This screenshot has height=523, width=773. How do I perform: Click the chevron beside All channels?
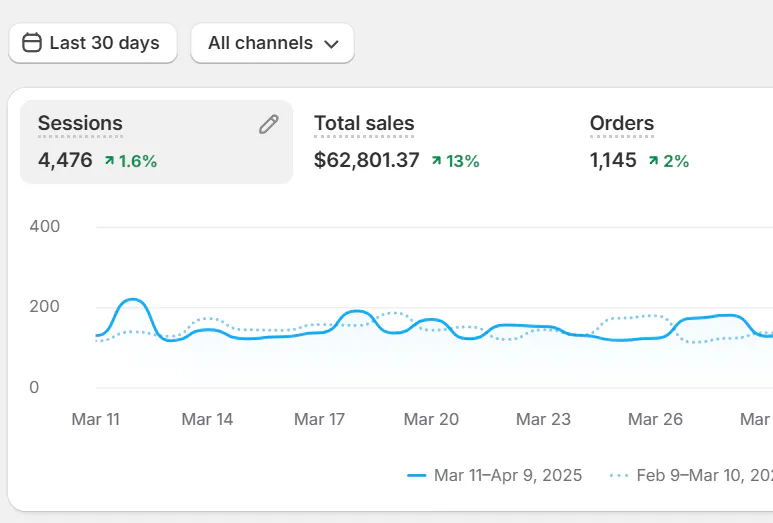pyautogui.click(x=331, y=44)
